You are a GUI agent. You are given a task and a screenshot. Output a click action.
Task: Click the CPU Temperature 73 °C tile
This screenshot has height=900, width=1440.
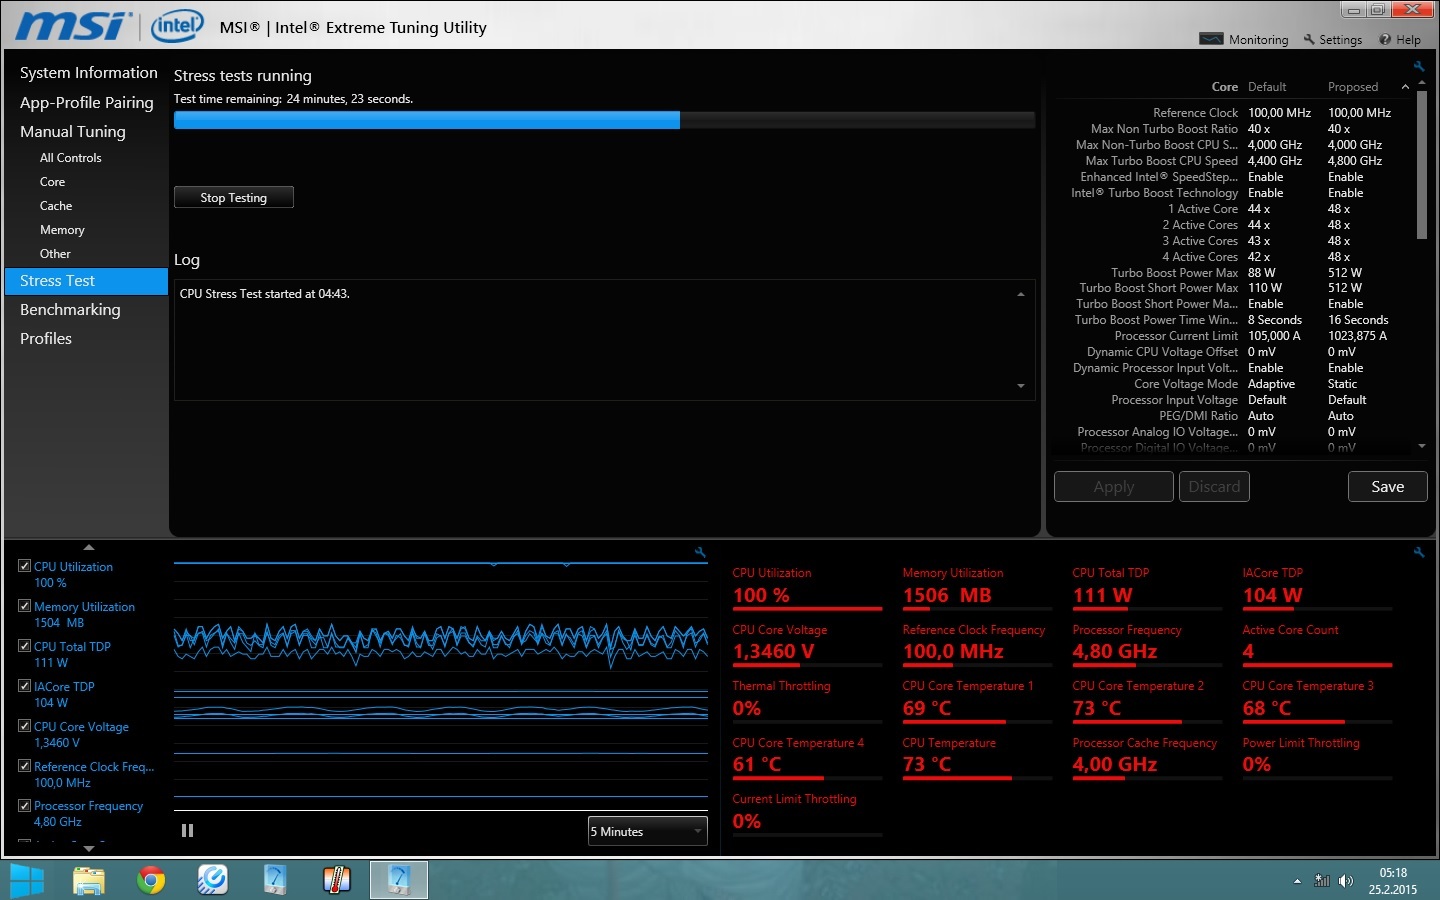pyautogui.click(x=977, y=757)
